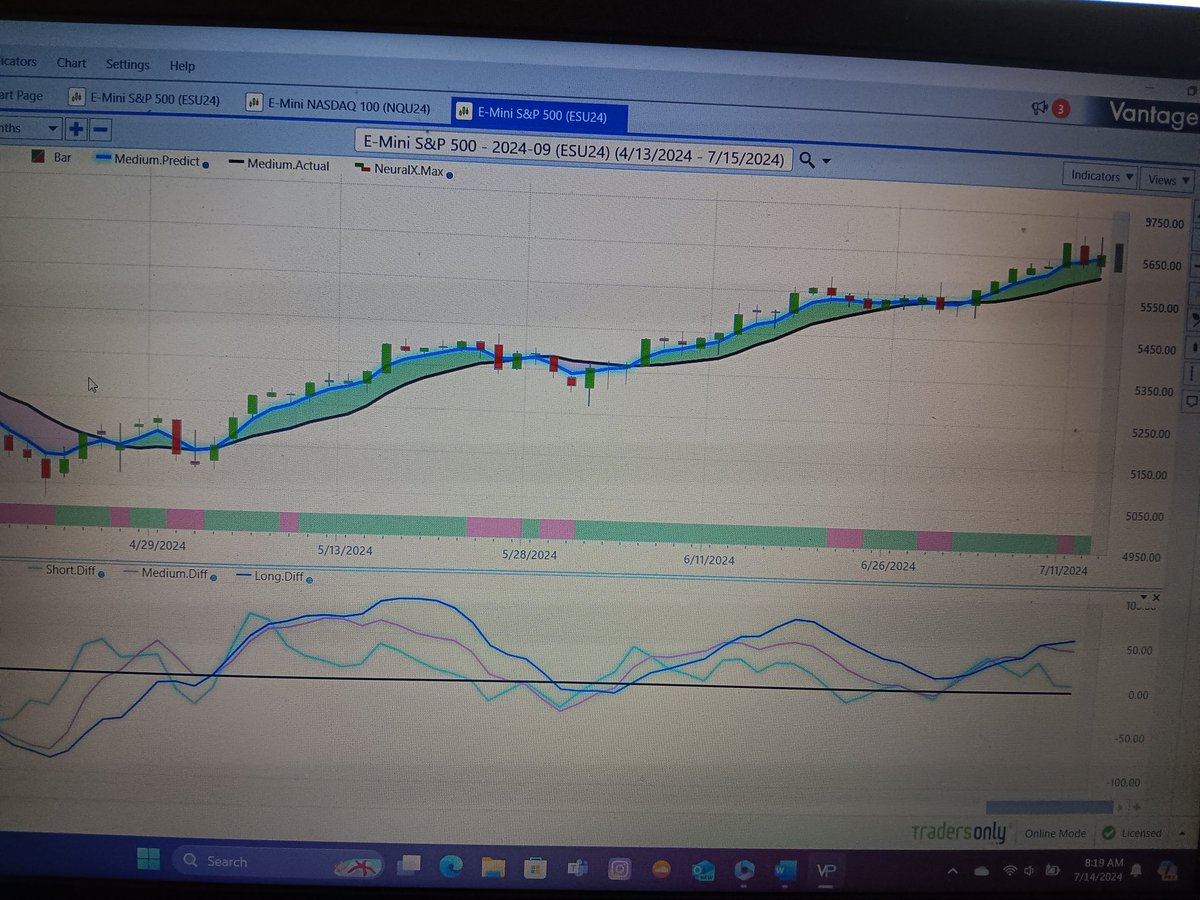Switch to E-Mini NASDAQ 100 (NQU24) tab

pyautogui.click(x=338, y=106)
